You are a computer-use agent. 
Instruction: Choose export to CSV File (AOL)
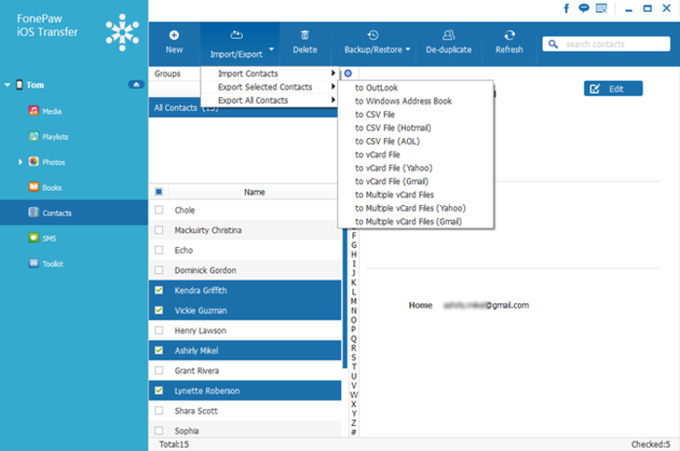tap(415, 141)
